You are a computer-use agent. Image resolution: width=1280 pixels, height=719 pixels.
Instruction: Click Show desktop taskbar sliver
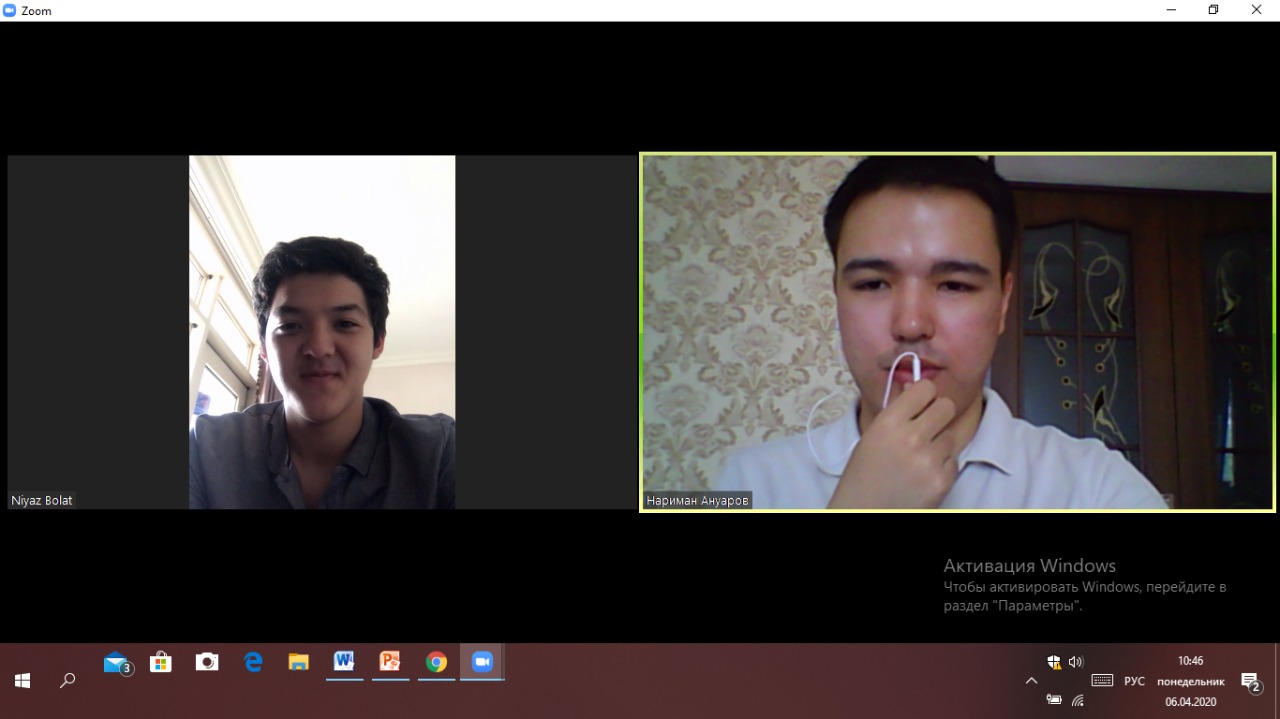[x=1277, y=681]
